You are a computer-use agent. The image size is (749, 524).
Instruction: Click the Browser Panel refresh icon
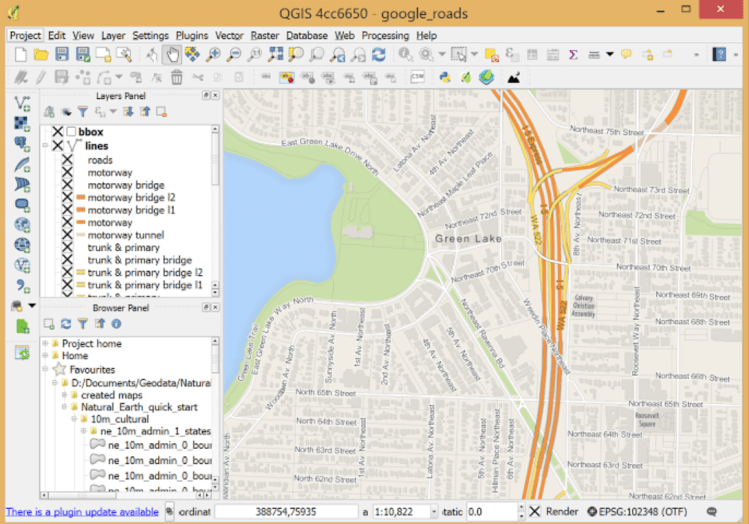(x=66, y=324)
